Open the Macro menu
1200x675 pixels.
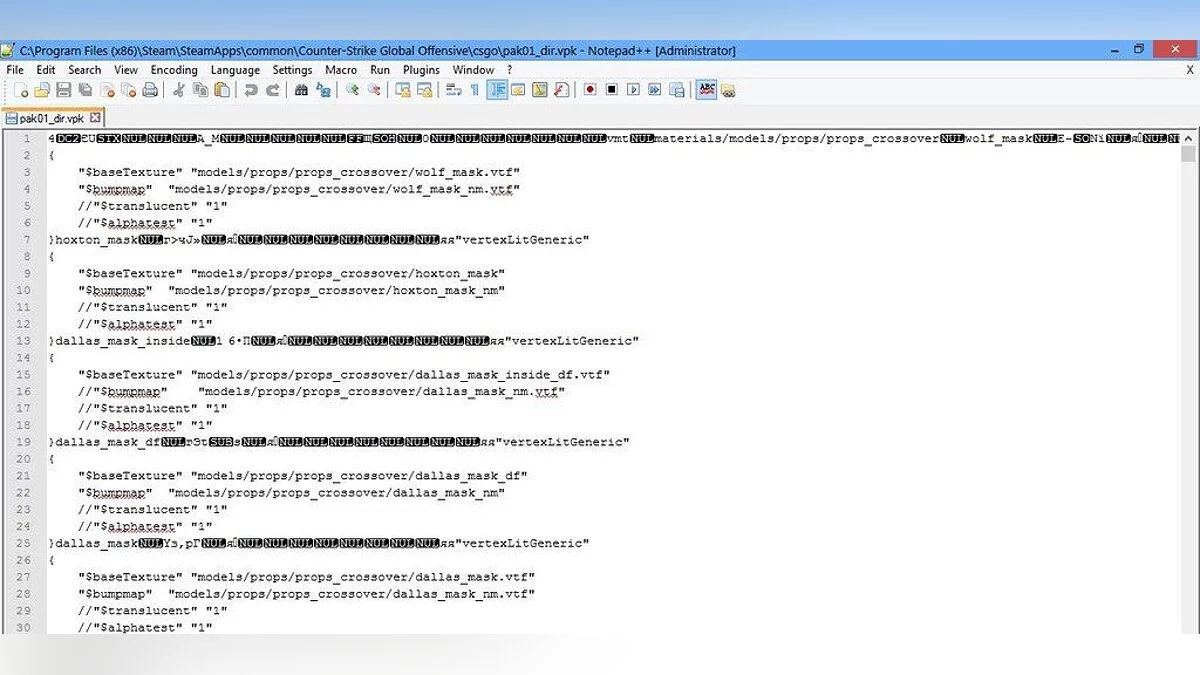(x=341, y=70)
